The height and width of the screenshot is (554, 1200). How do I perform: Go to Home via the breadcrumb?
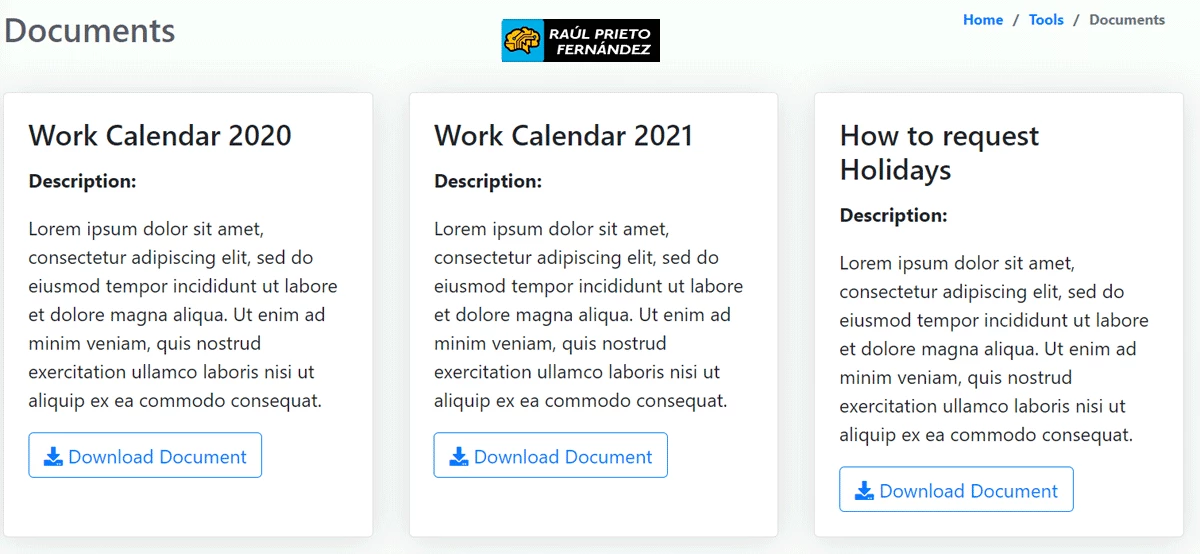[982, 20]
